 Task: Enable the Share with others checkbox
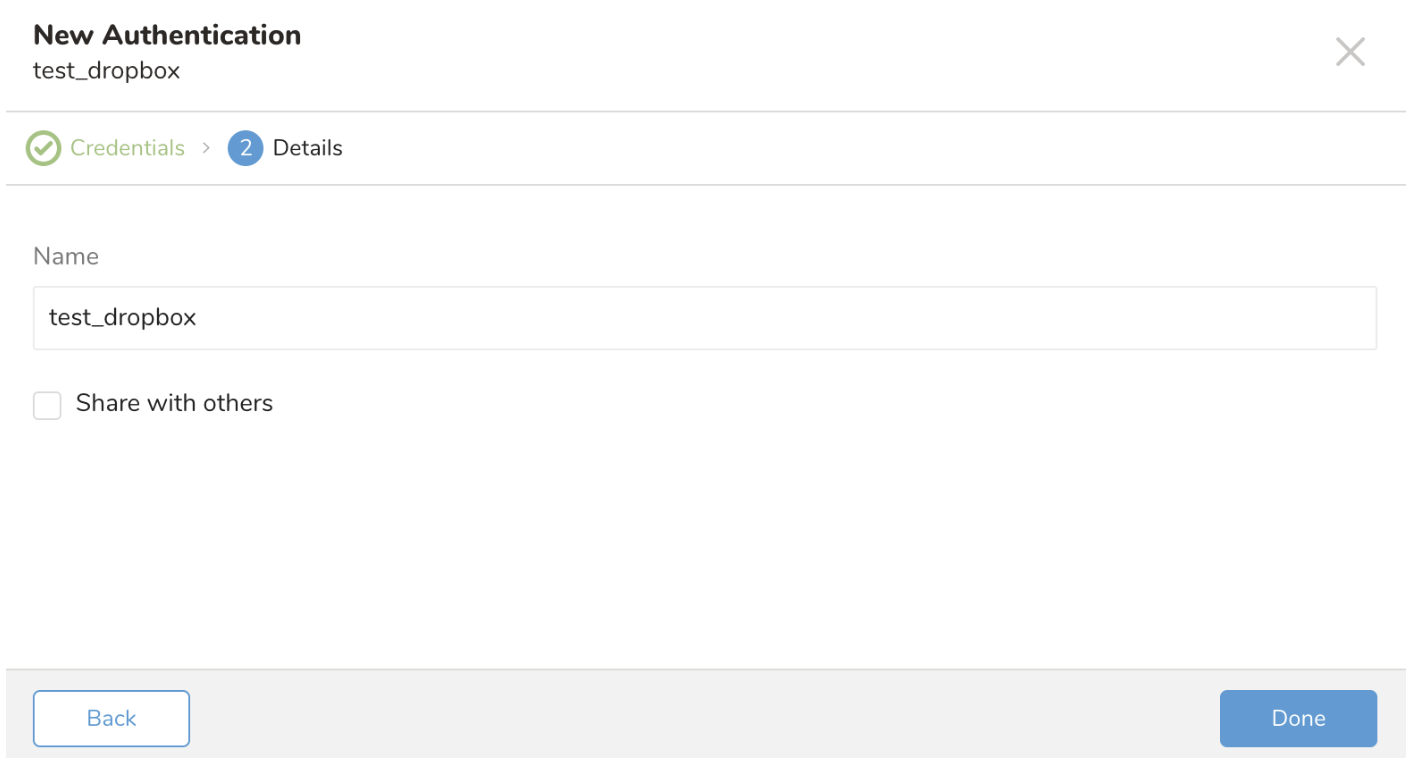click(47, 405)
